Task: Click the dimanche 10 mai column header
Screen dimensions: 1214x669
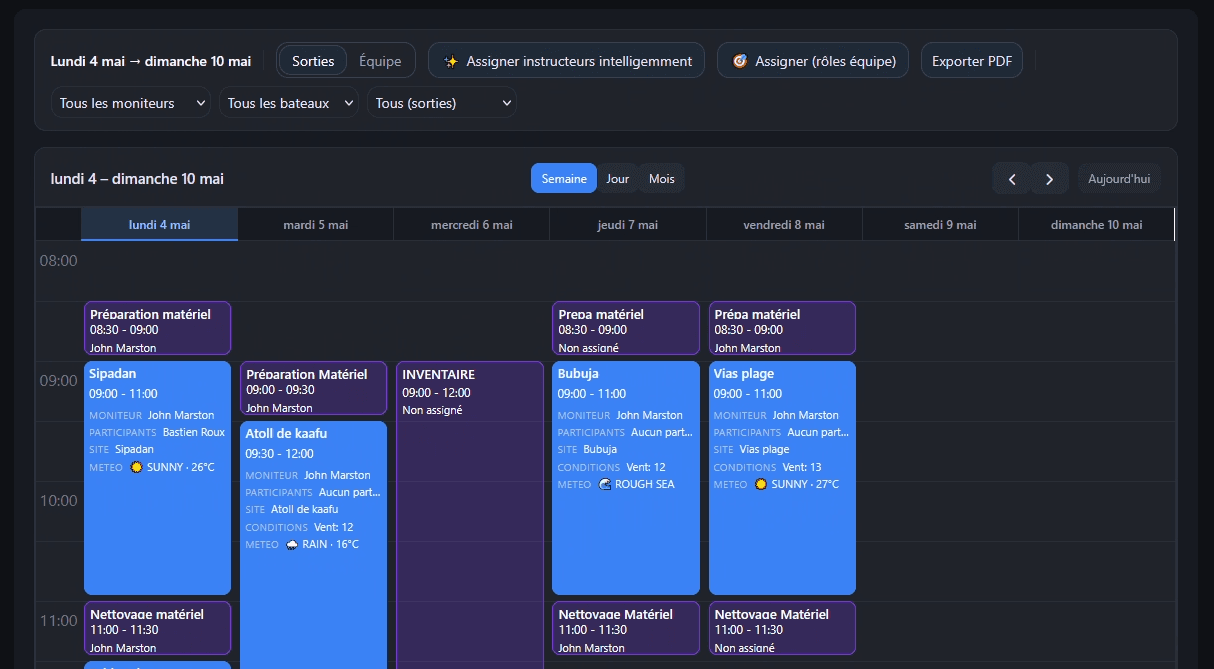Action: 1096,225
